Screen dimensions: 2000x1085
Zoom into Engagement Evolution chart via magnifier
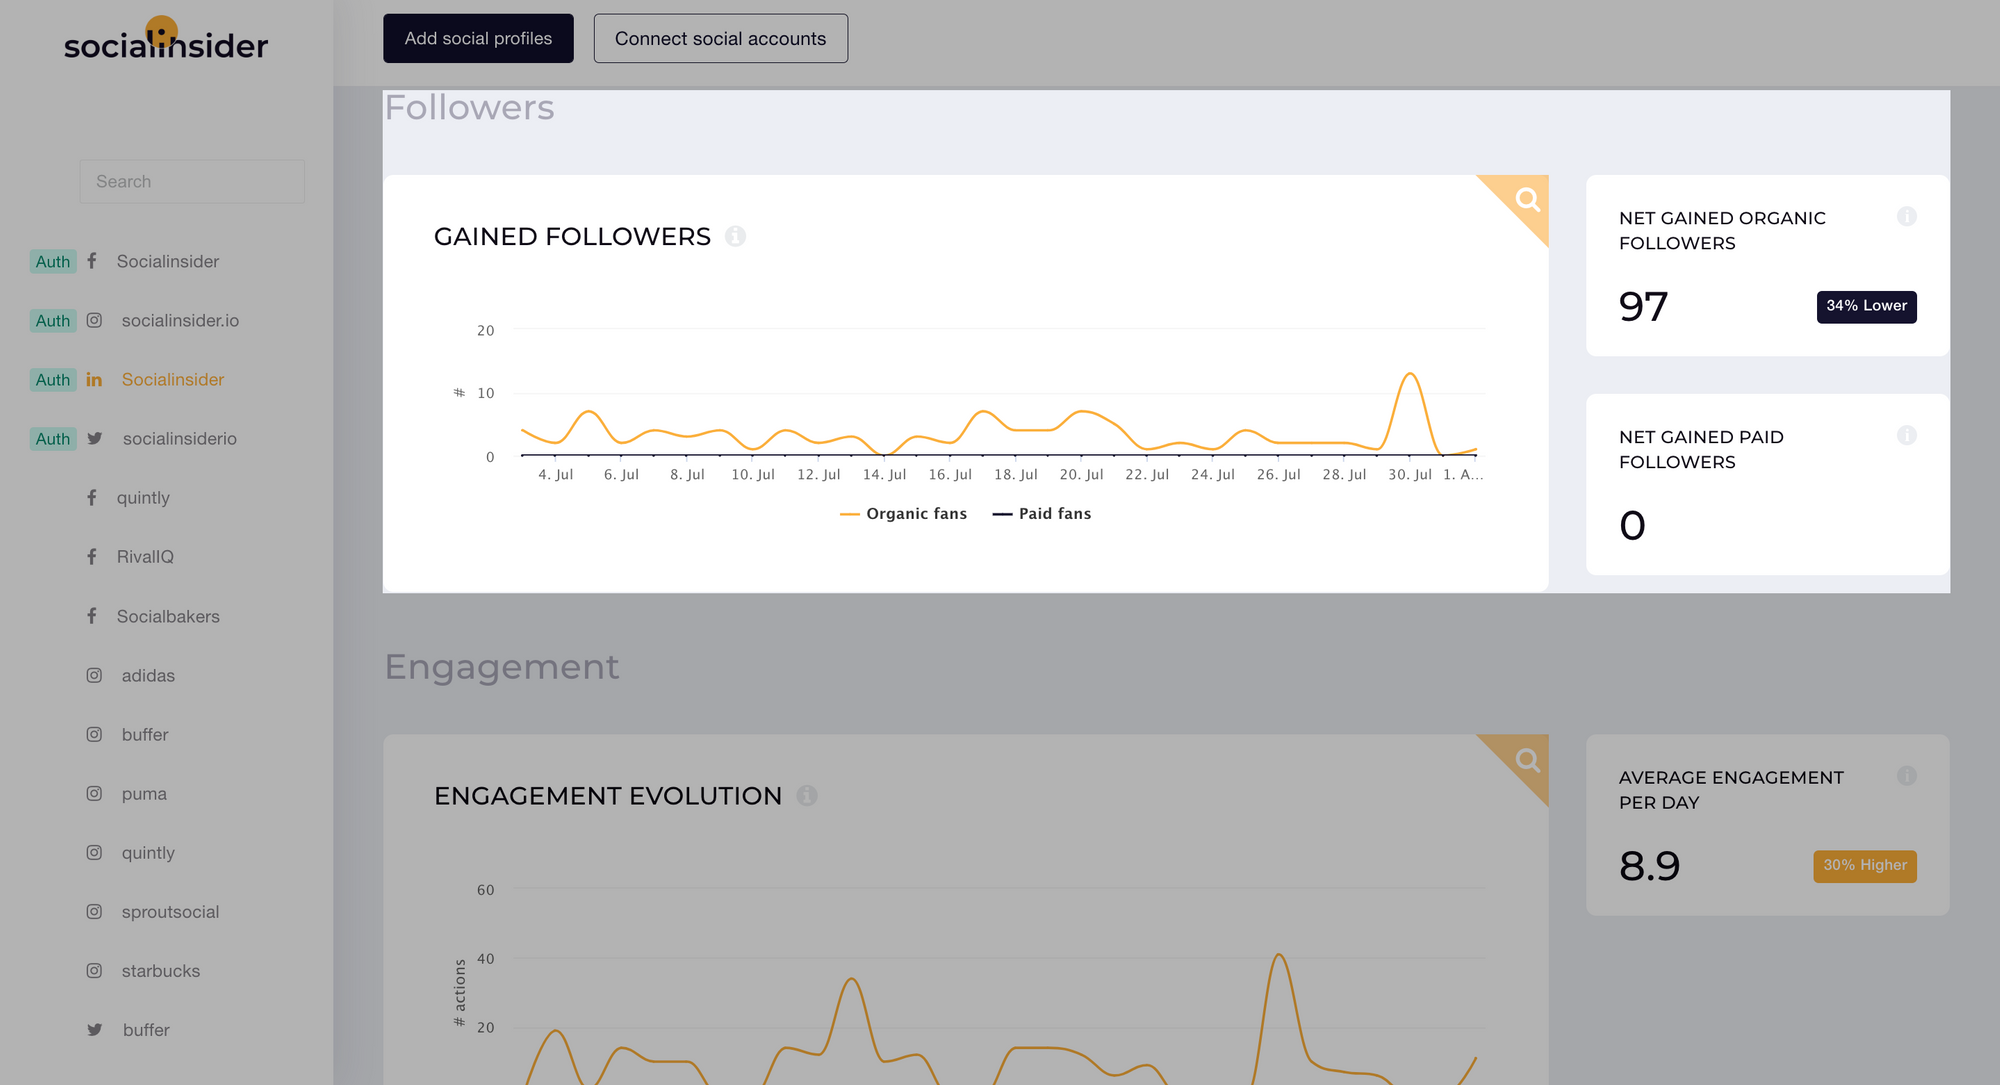click(x=1526, y=760)
